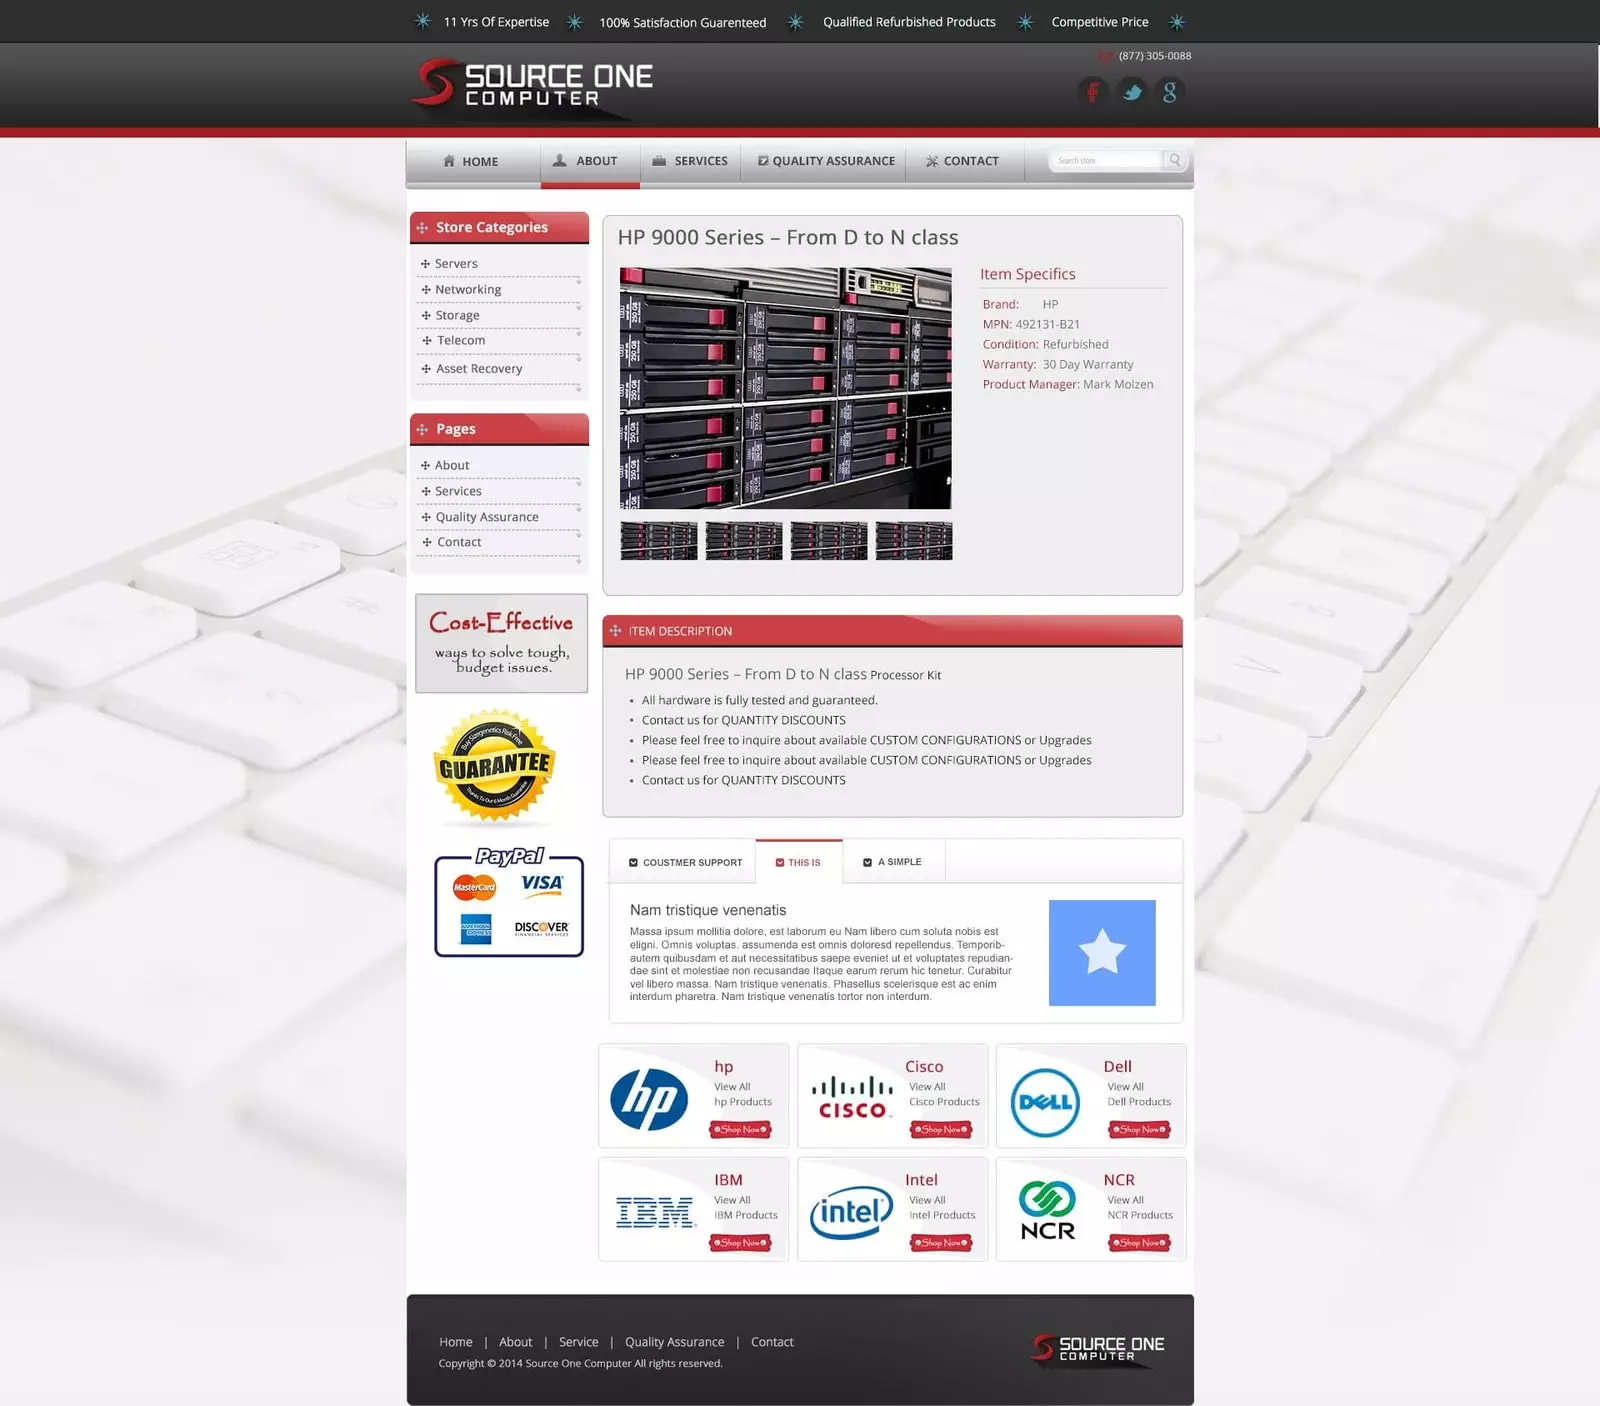Click the blue star image
This screenshot has width=1600, height=1406.
tap(1102, 953)
